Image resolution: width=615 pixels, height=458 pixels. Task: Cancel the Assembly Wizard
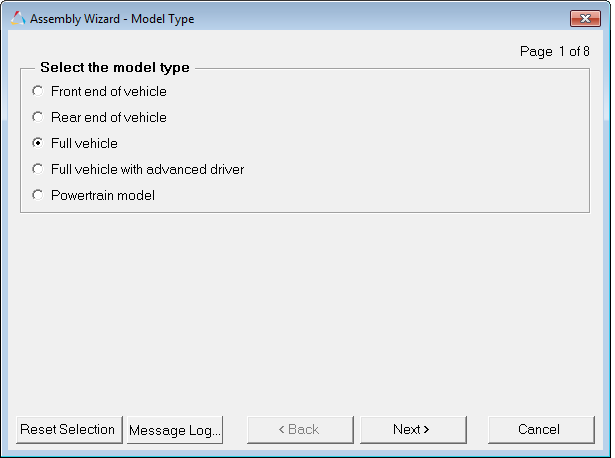540,429
